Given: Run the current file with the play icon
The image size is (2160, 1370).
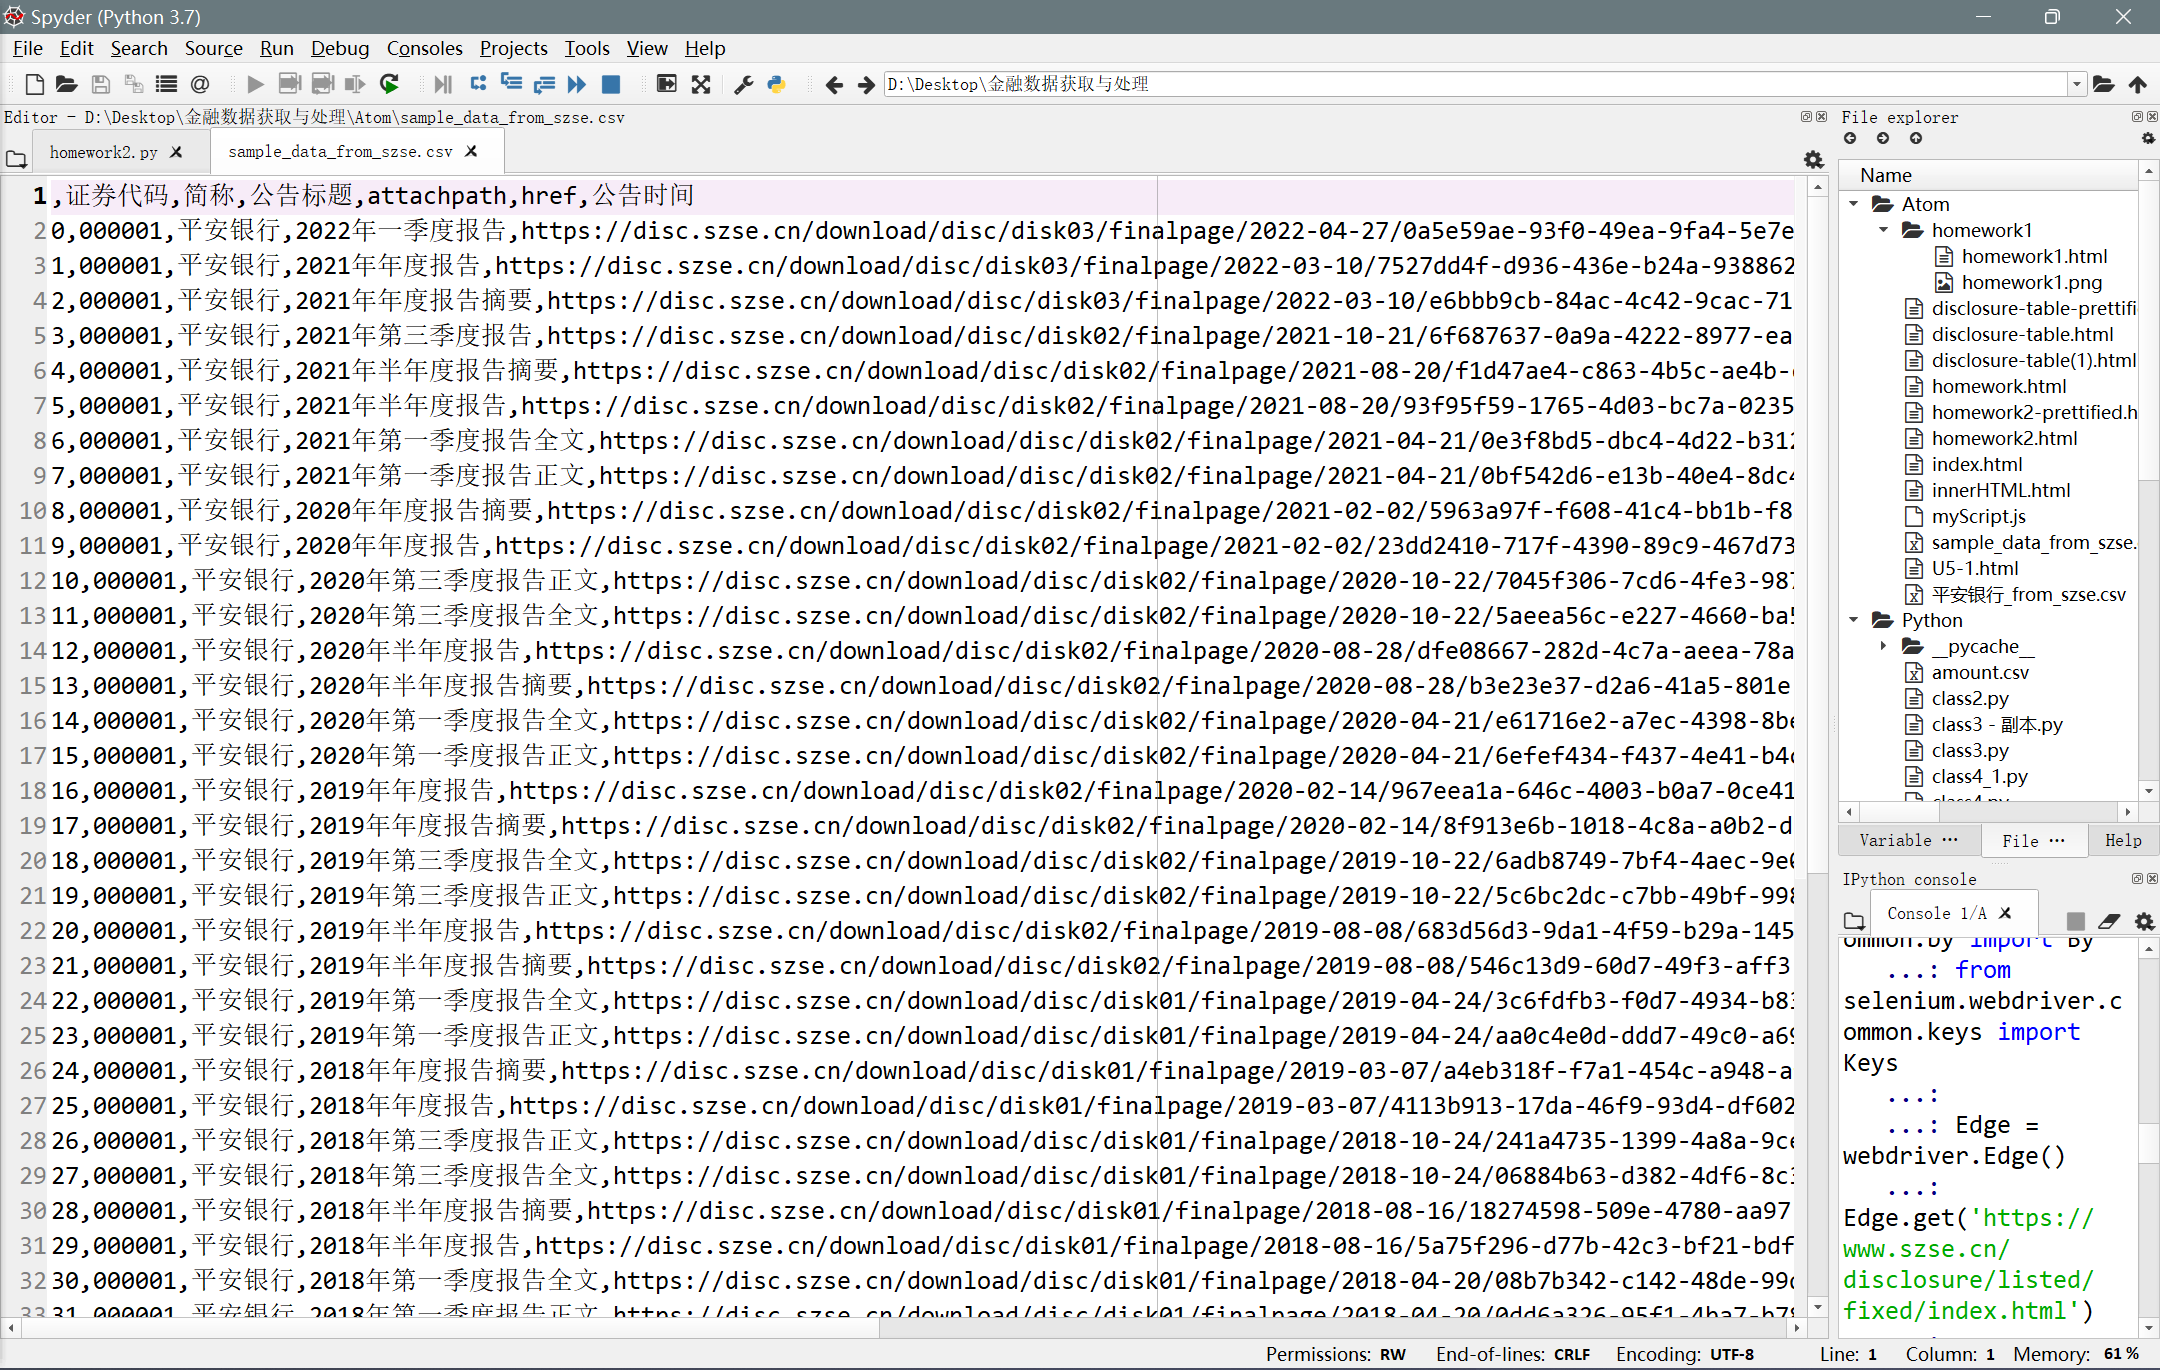Looking at the screenshot, I should coord(256,85).
